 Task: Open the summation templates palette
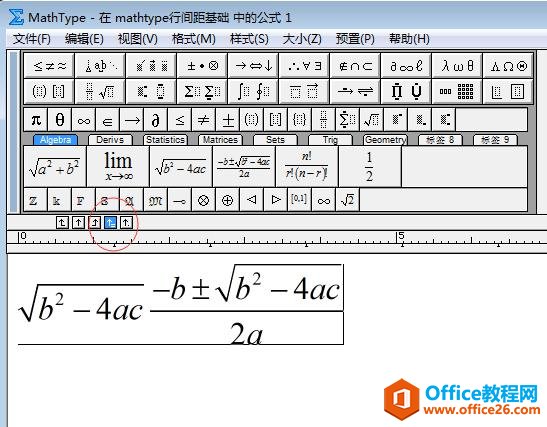[x=202, y=91]
